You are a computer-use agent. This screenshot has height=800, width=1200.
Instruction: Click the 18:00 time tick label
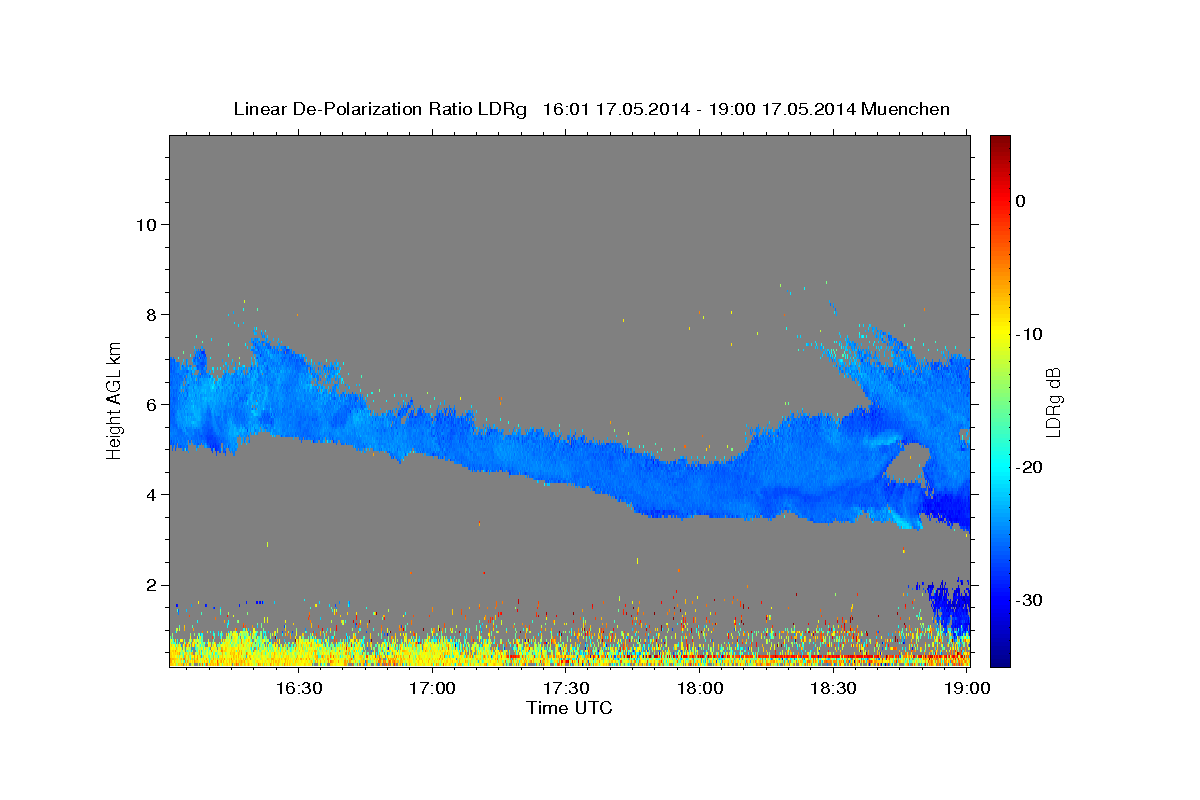(x=700, y=688)
